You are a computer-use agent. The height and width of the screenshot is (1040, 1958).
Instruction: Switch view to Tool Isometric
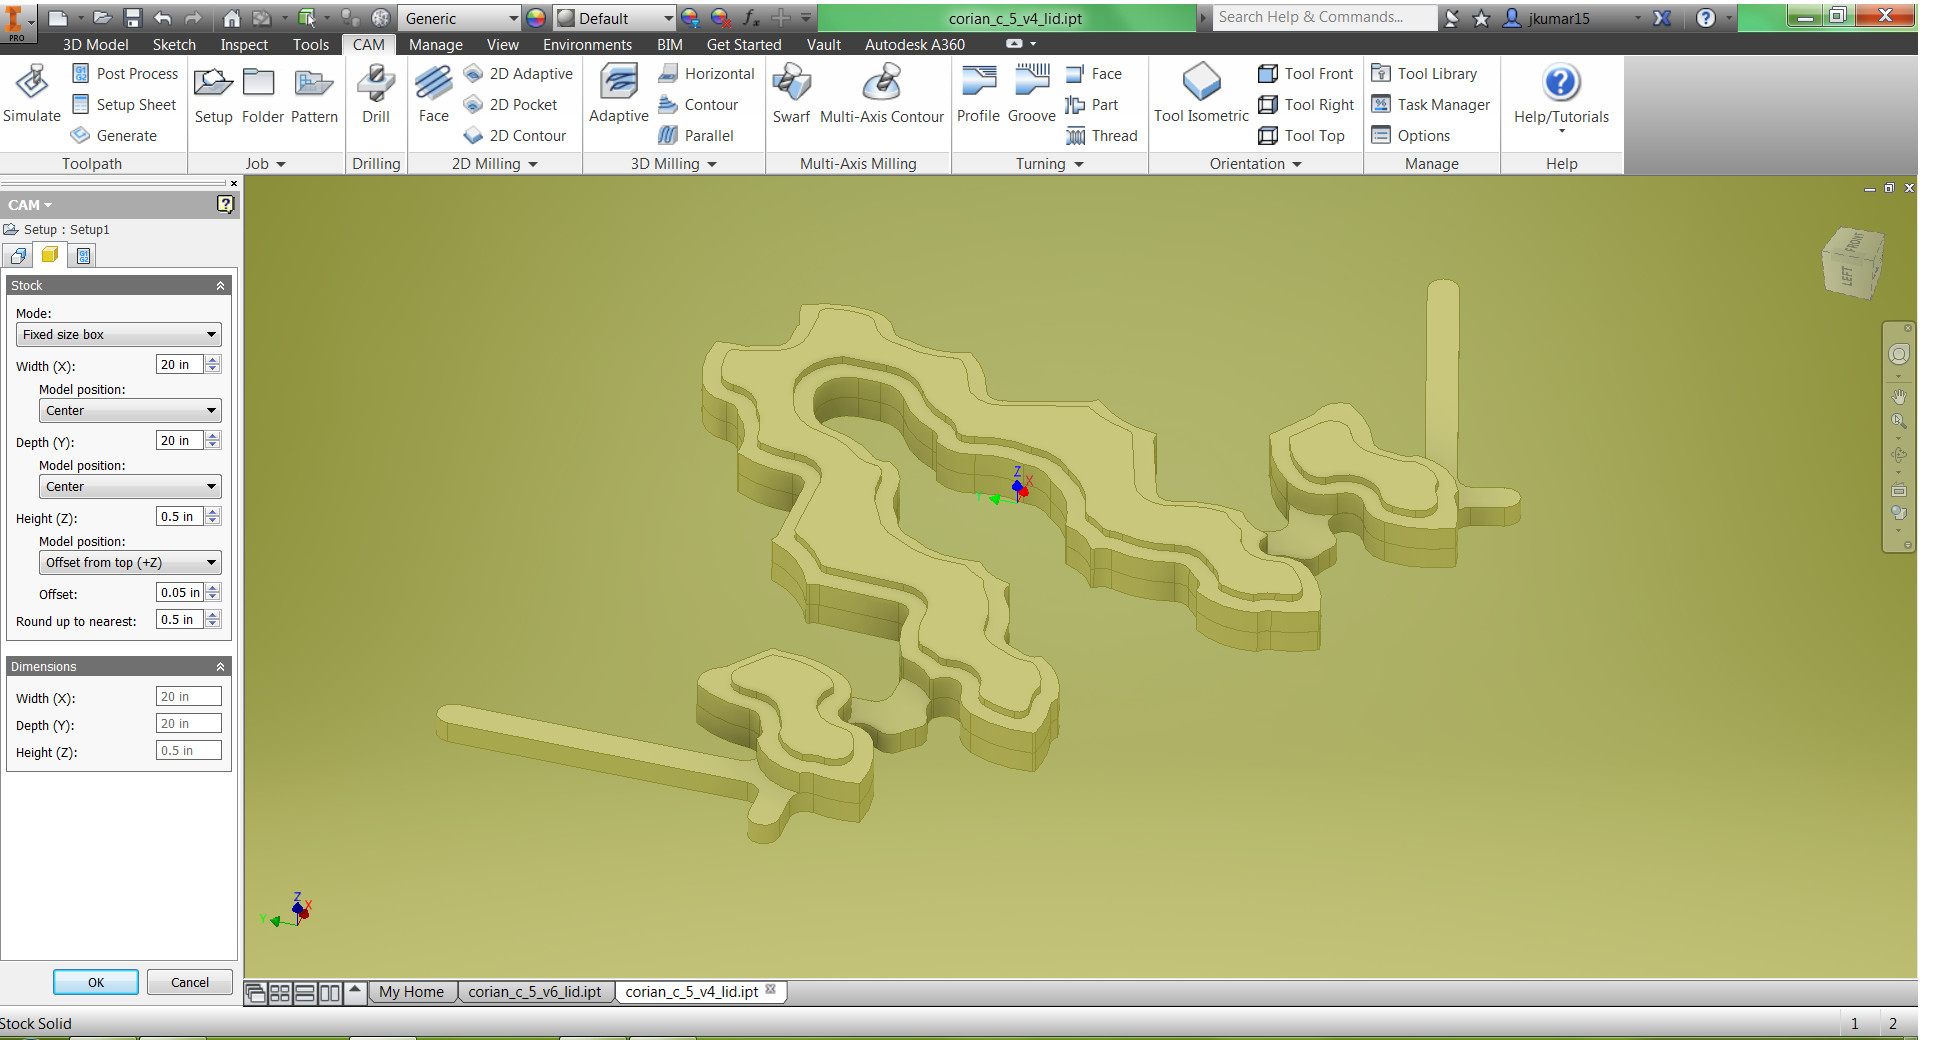[1201, 95]
